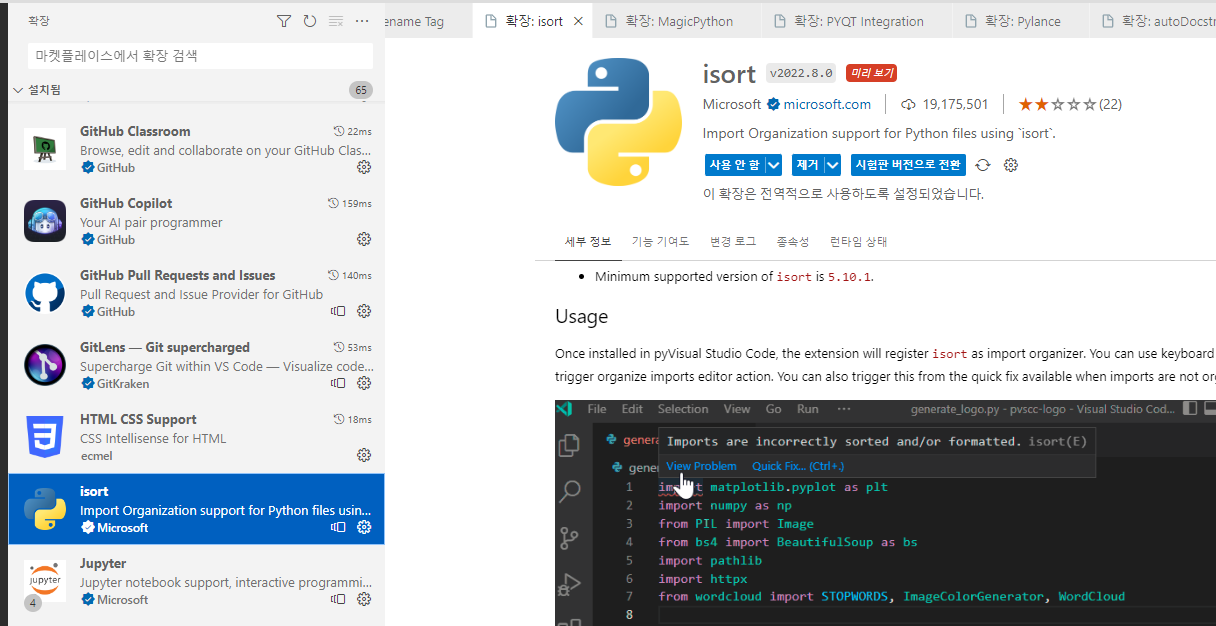Screen dimensions: 1216x626
Task: Open Jupyter manage gear
Action: 364,599
